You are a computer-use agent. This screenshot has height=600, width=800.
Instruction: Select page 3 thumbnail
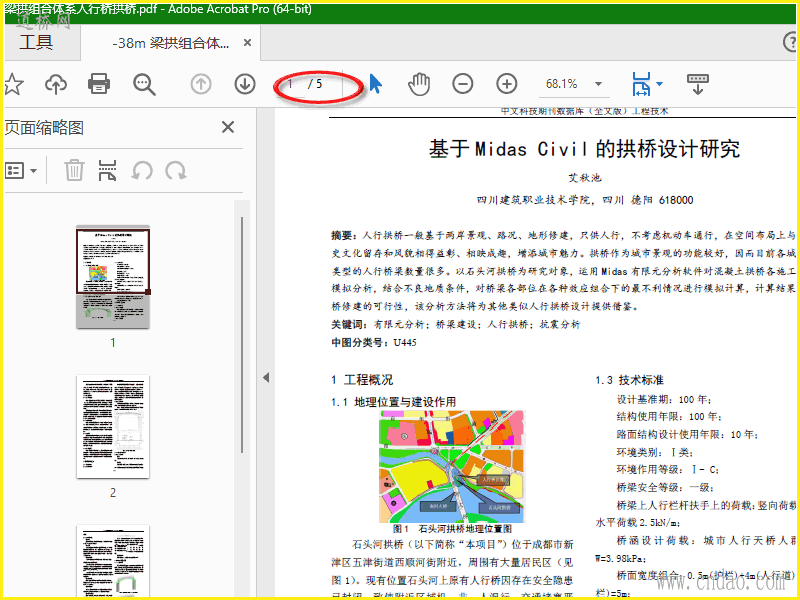[113, 561]
